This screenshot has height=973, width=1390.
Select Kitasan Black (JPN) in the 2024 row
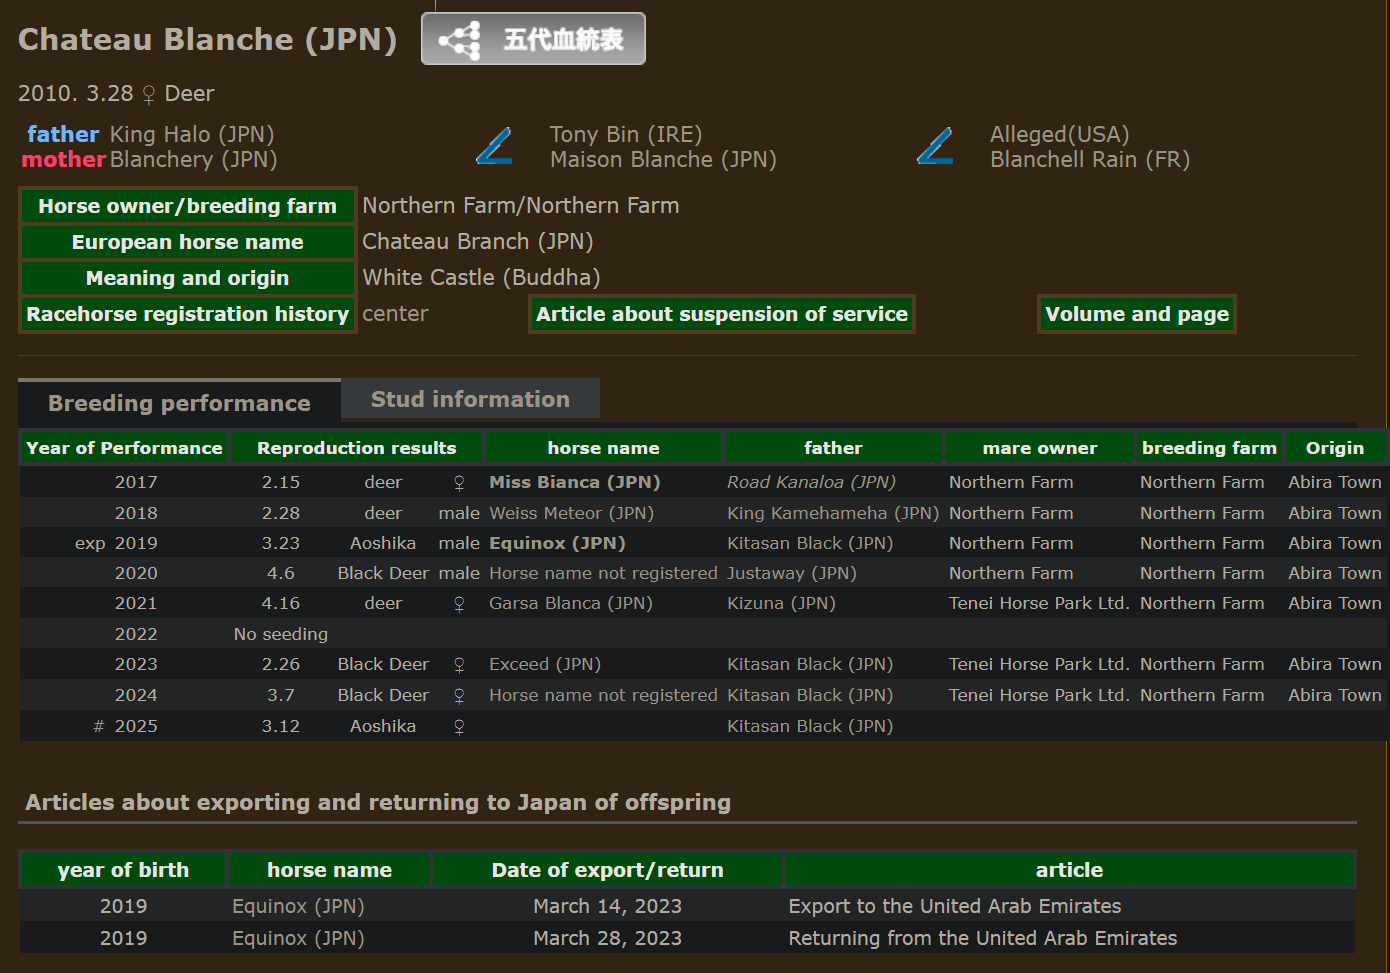[810, 695]
